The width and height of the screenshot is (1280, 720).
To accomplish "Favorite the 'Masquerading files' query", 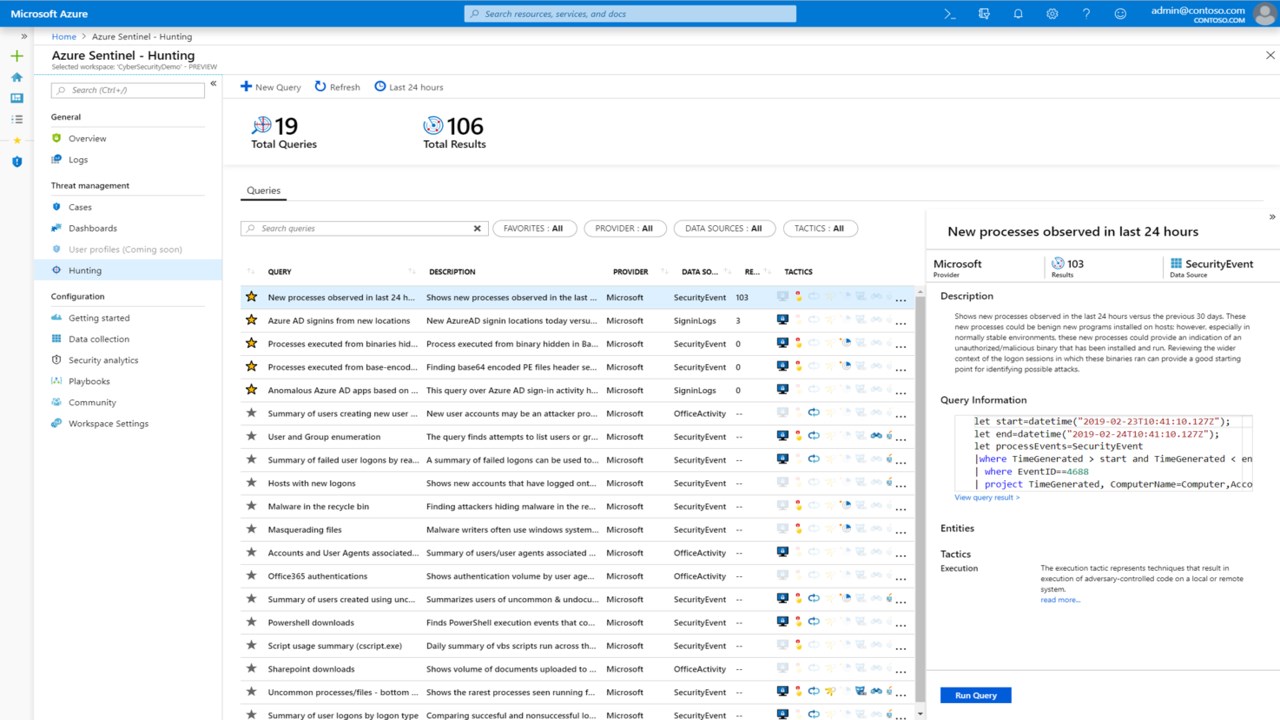I will point(252,529).
